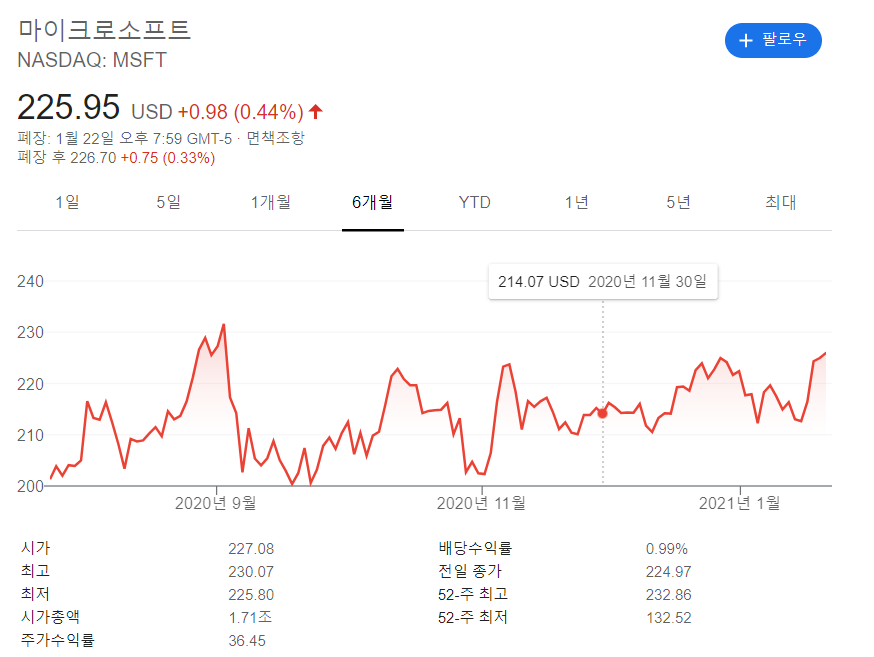This screenshot has height=657, width=874.
Task: Click the 배당수익률 value 0.99%
Action: [x=667, y=549]
